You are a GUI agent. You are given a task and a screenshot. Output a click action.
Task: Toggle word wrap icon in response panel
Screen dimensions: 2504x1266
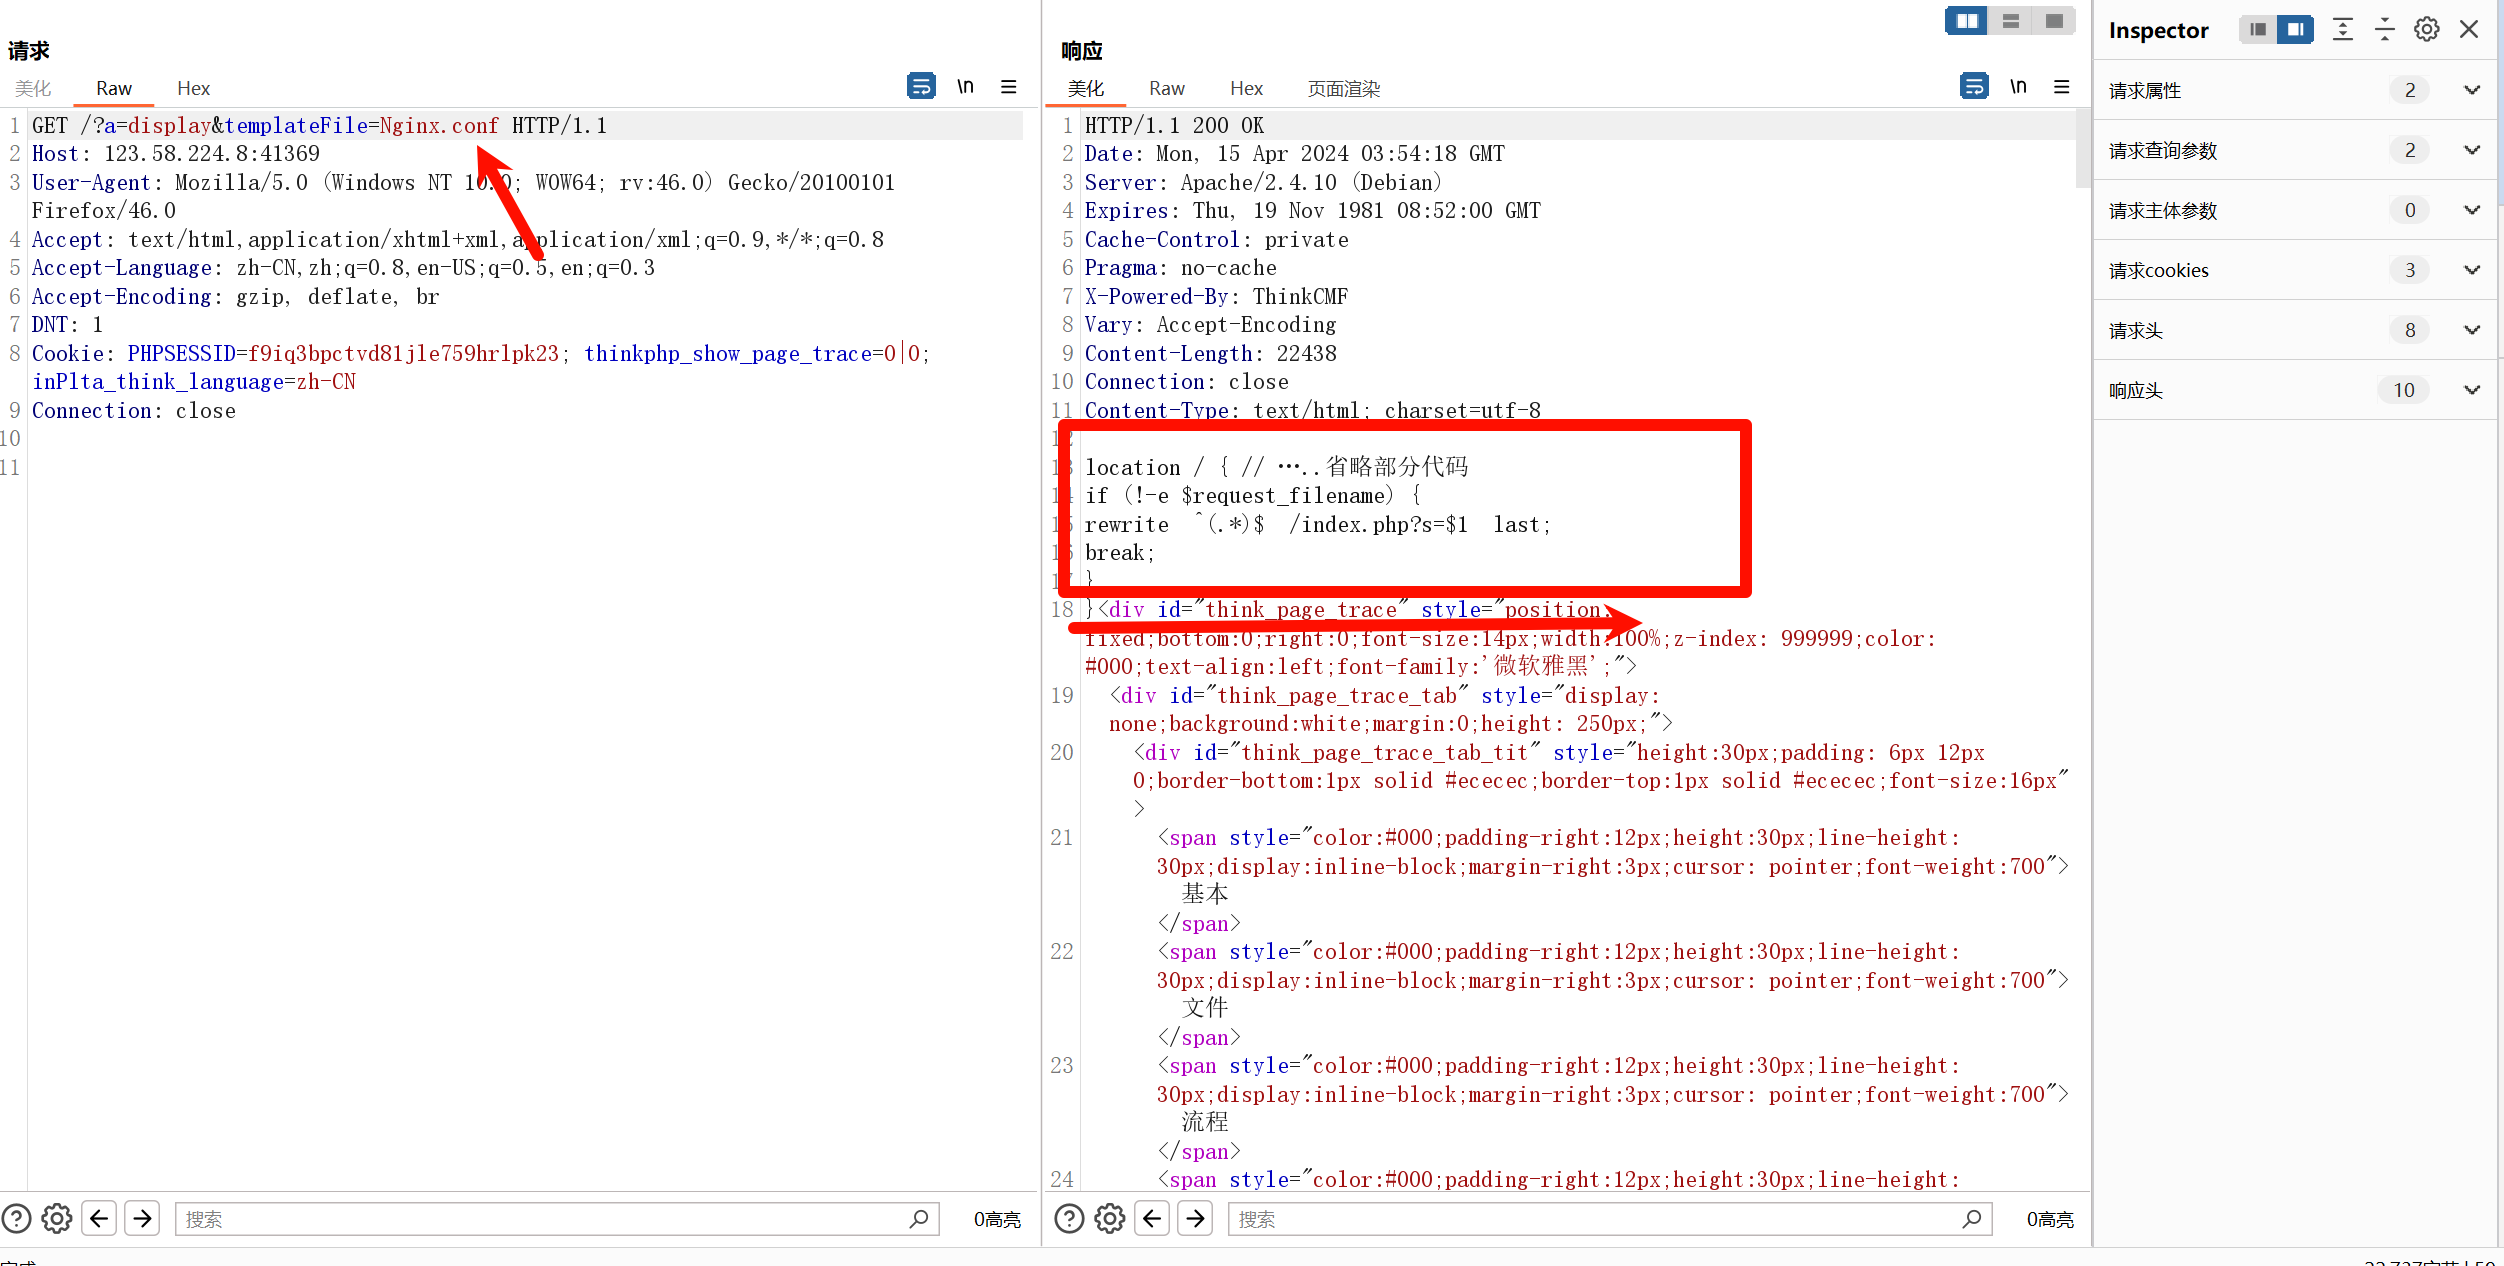(1973, 87)
